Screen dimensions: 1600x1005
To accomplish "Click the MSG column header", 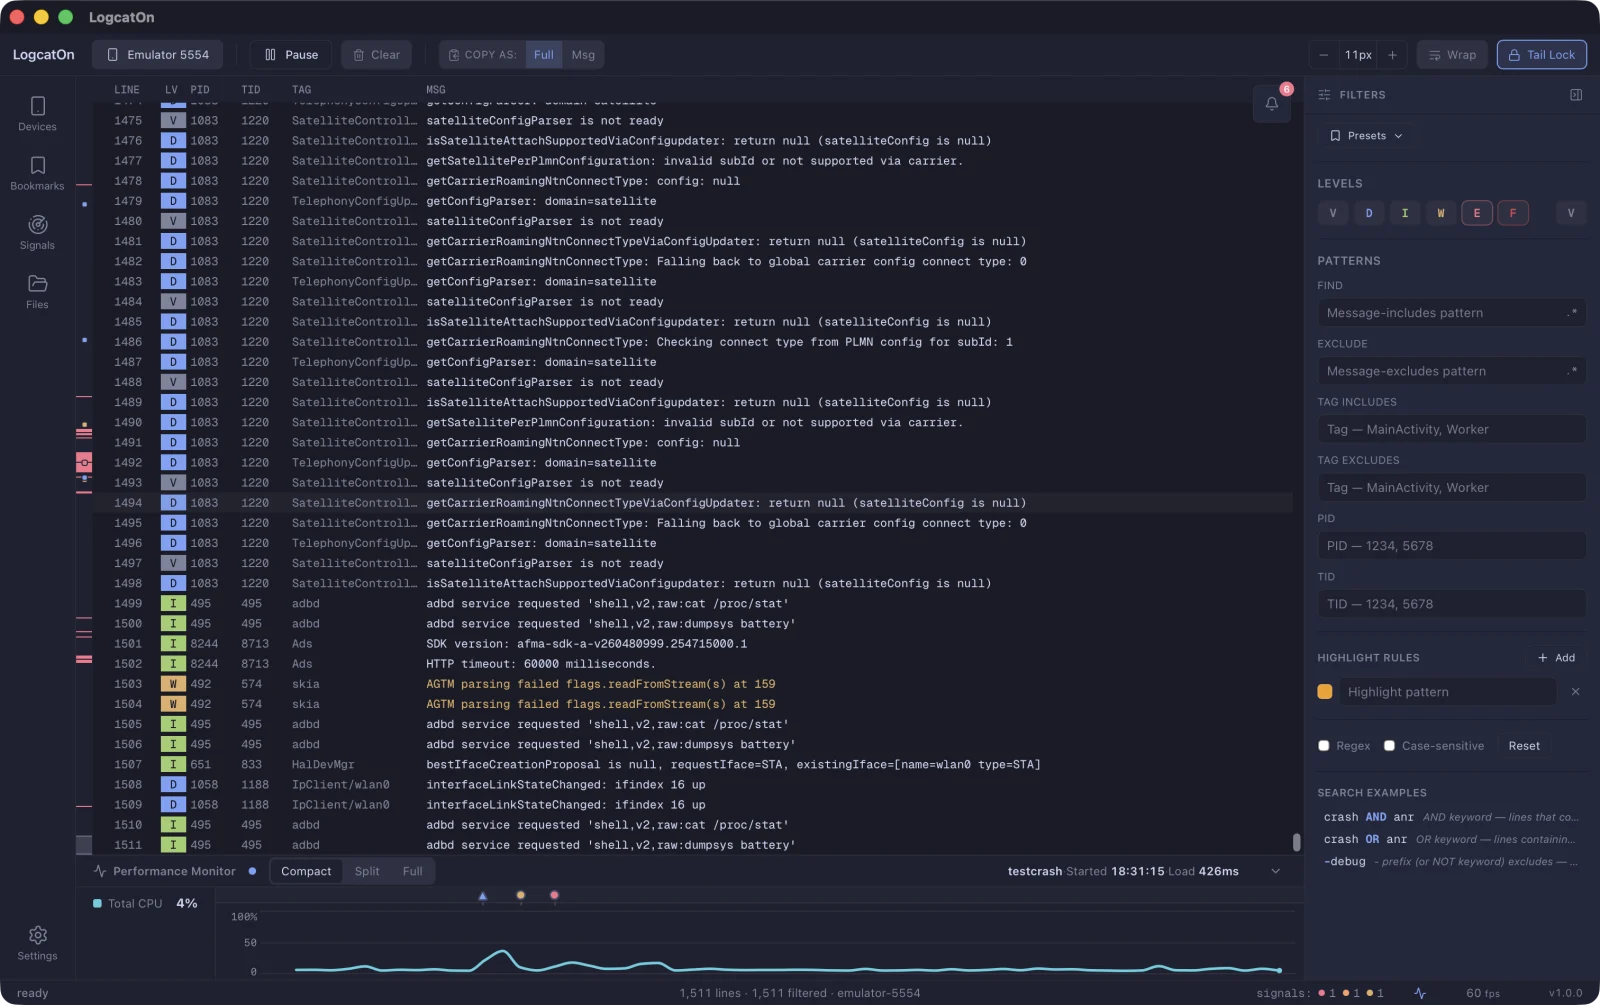I will tap(436, 90).
